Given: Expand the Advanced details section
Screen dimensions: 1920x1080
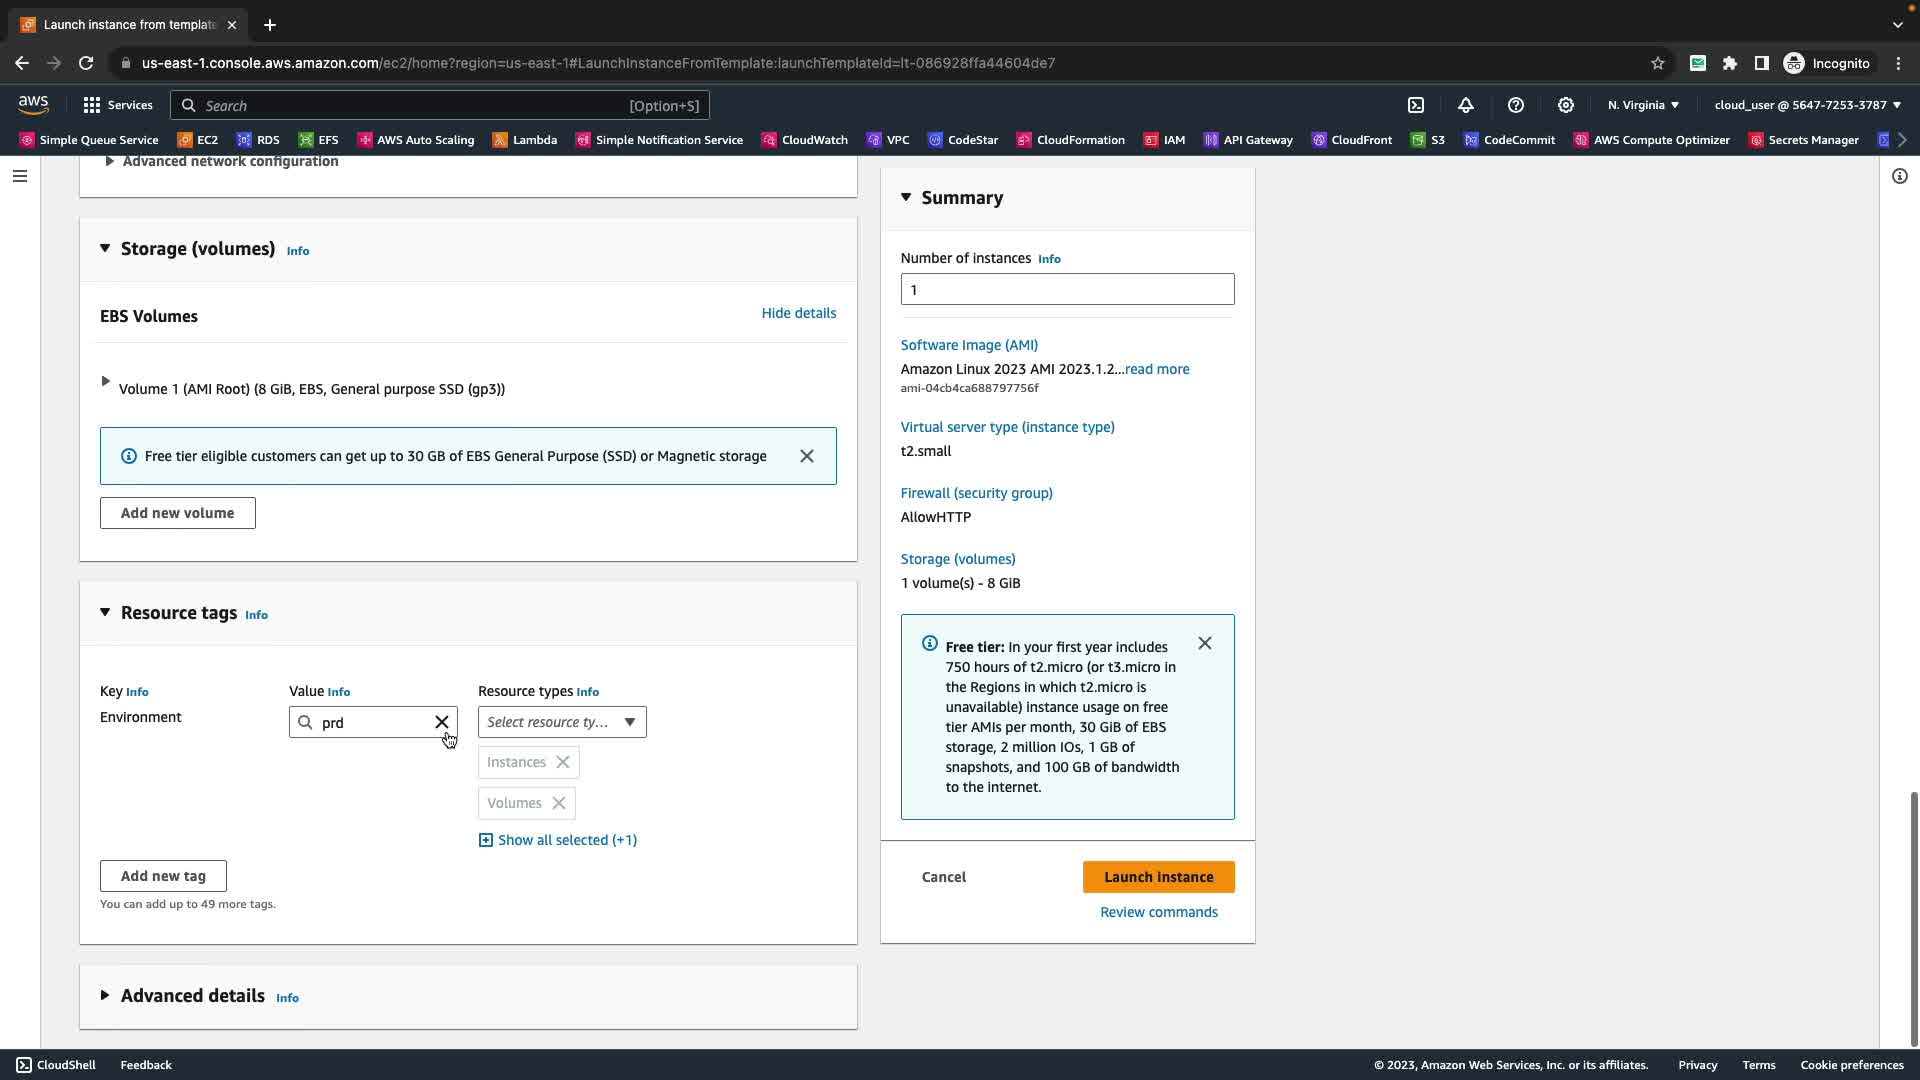Looking at the screenshot, I should click(x=105, y=995).
